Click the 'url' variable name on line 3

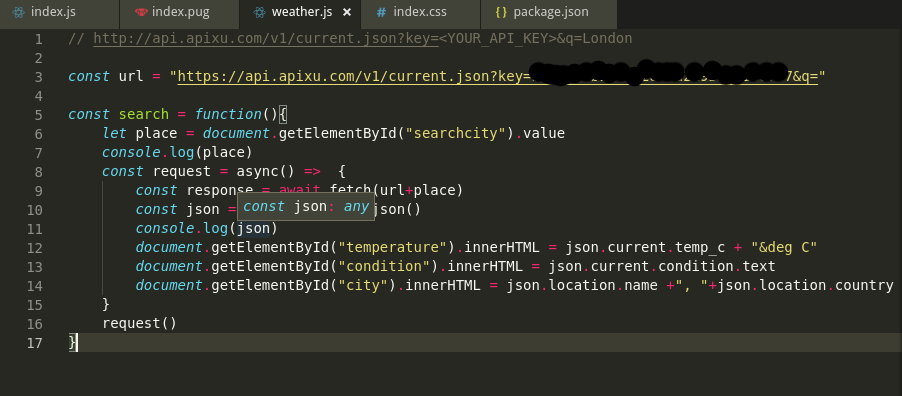tap(131, 77)
